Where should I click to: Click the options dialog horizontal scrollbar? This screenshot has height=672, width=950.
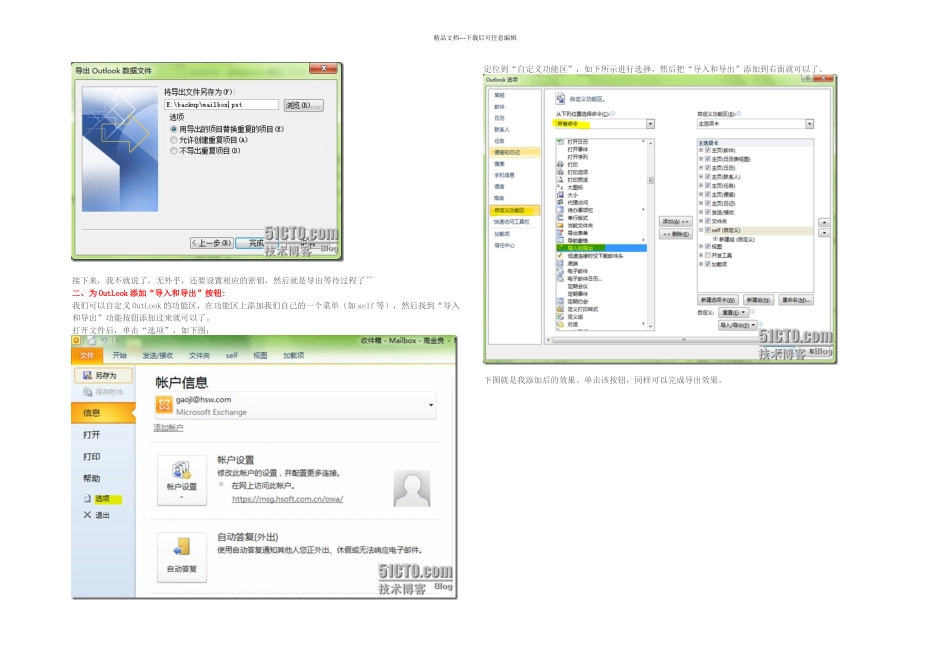click(683, 340)
